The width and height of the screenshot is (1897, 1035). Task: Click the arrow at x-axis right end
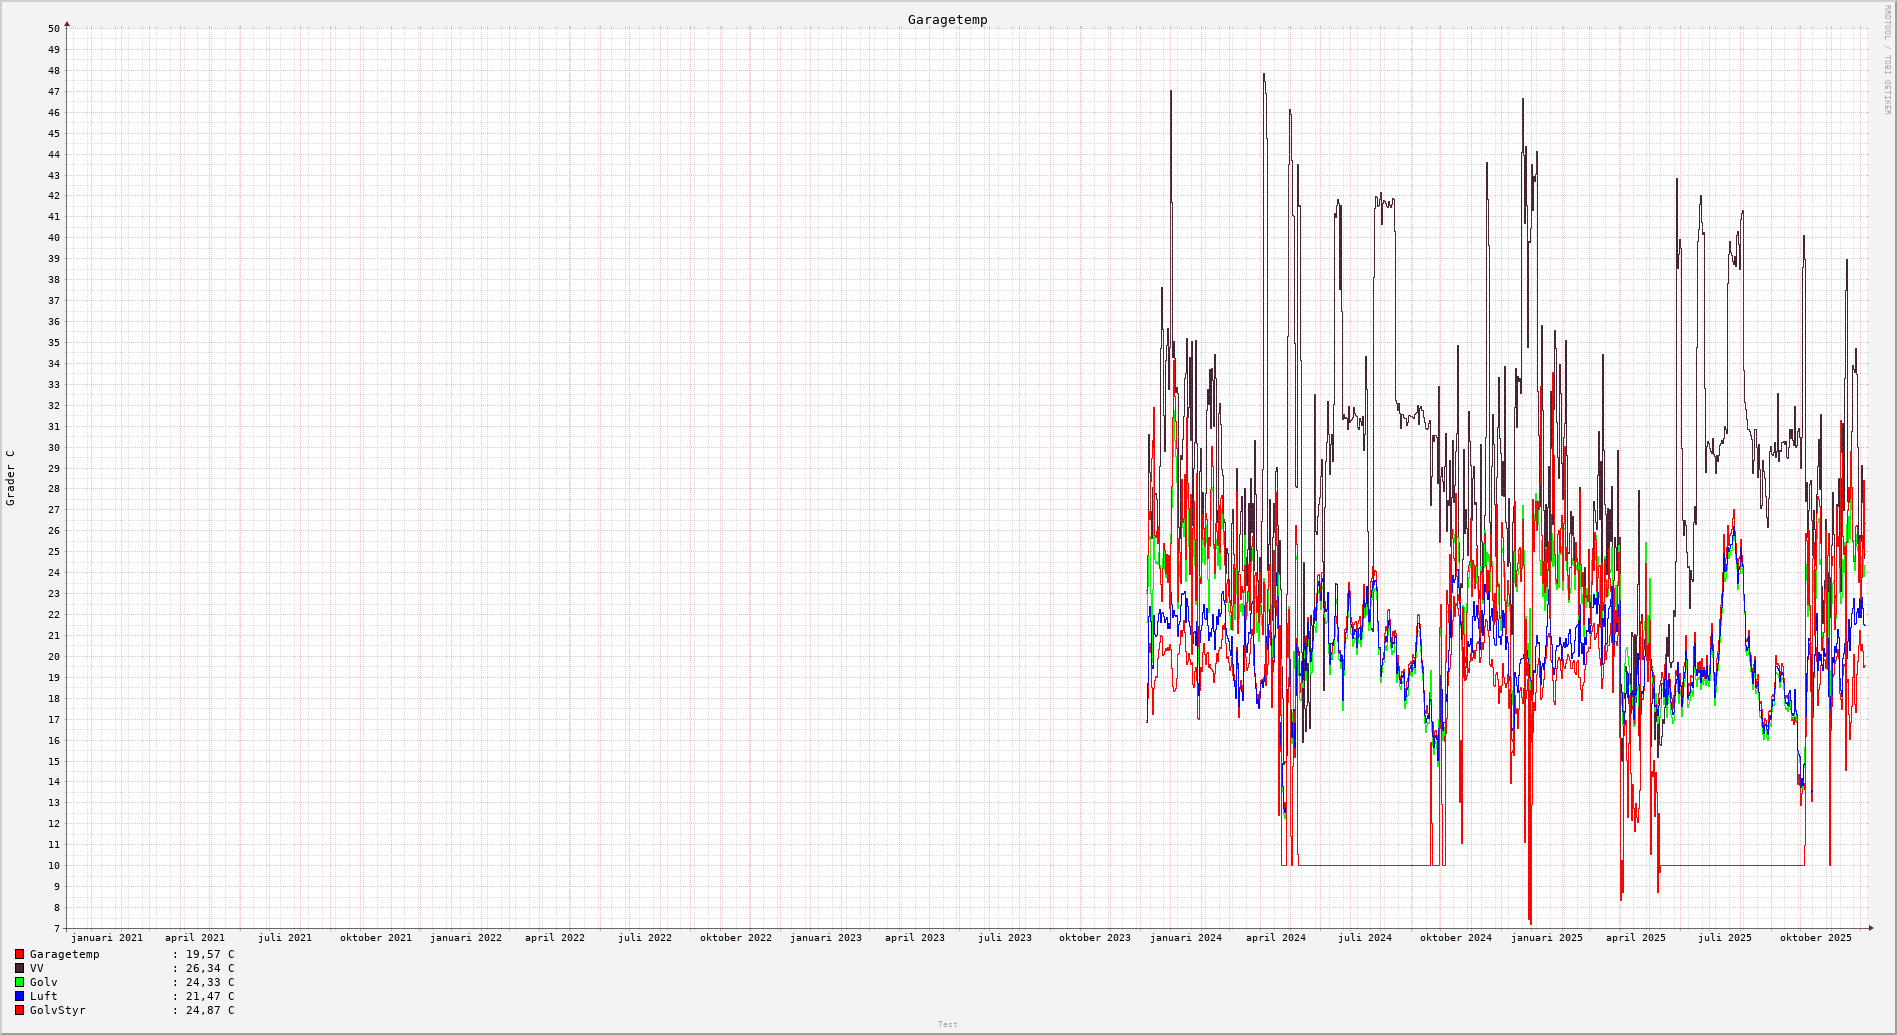point(1870,928)
